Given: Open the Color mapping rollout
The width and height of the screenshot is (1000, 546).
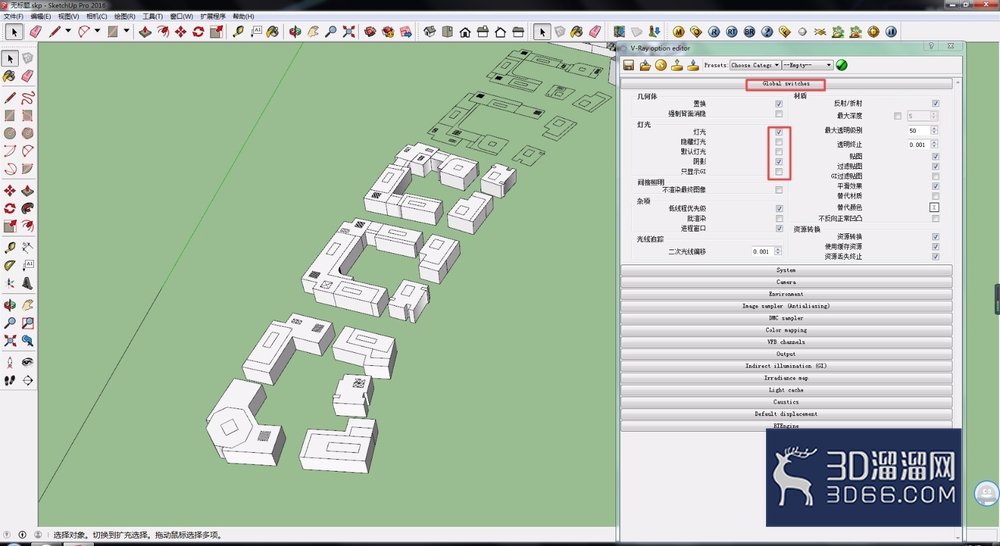Looking at the screenshot, I should pos(786,330).
